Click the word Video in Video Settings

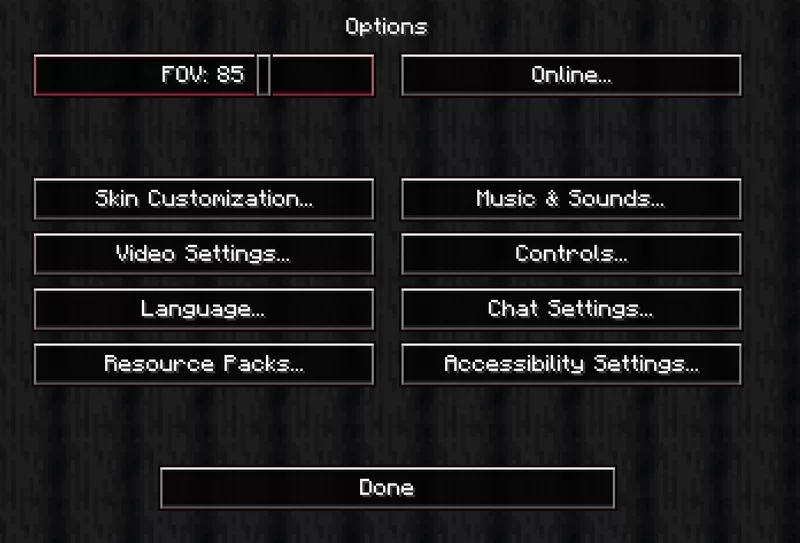(145, 254)
